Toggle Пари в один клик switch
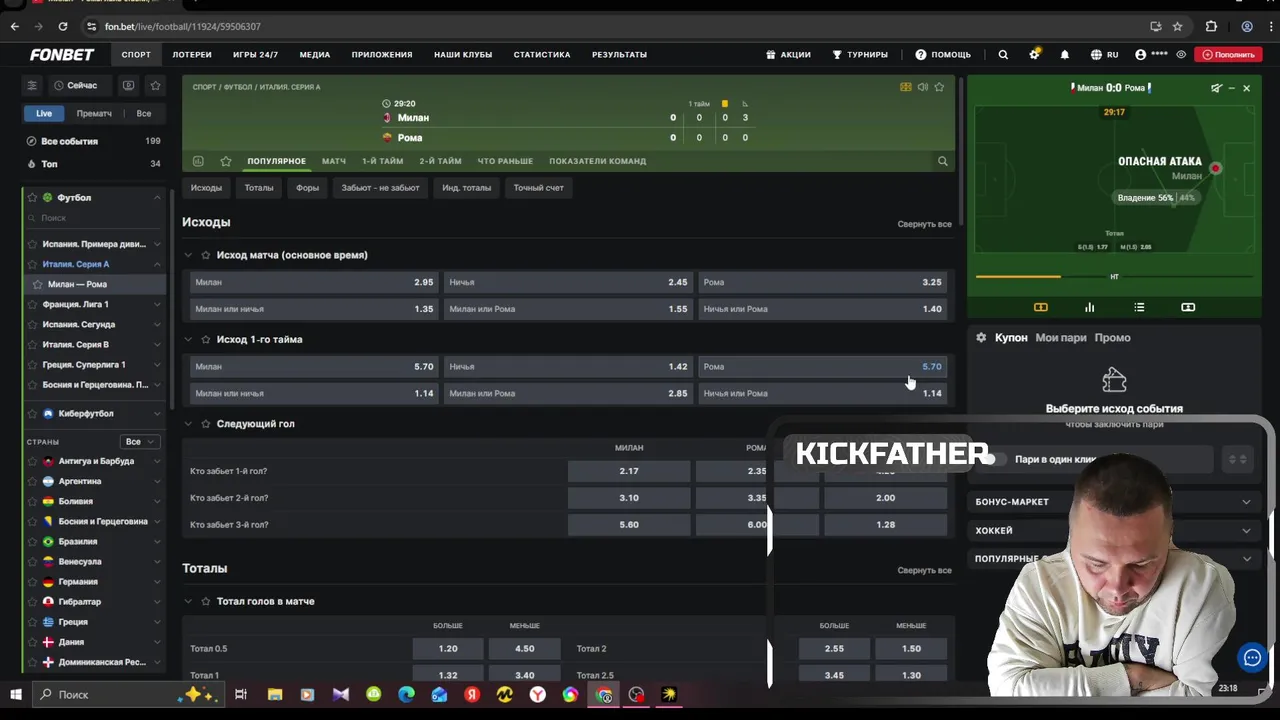The height and width of the screenshot is (720, 1280). [x=995, y=459]
